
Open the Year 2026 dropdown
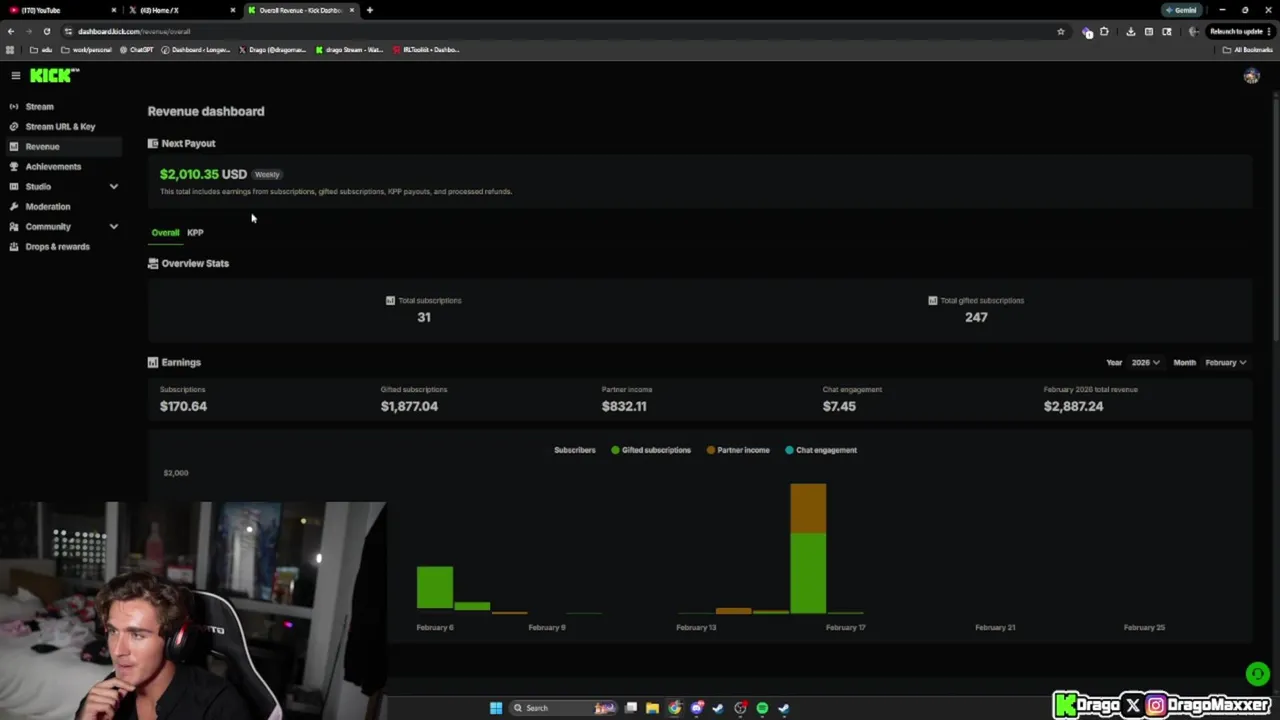coord(1145,362)
